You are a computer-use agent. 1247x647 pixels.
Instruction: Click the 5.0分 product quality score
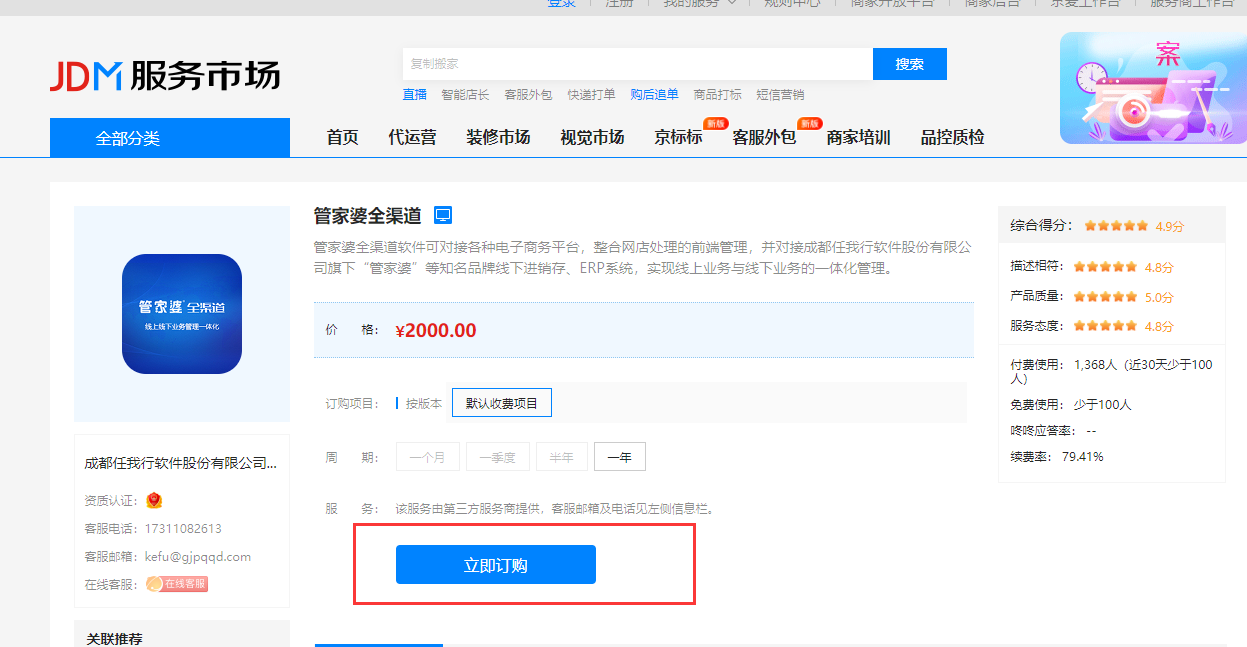click(1159, 297)
